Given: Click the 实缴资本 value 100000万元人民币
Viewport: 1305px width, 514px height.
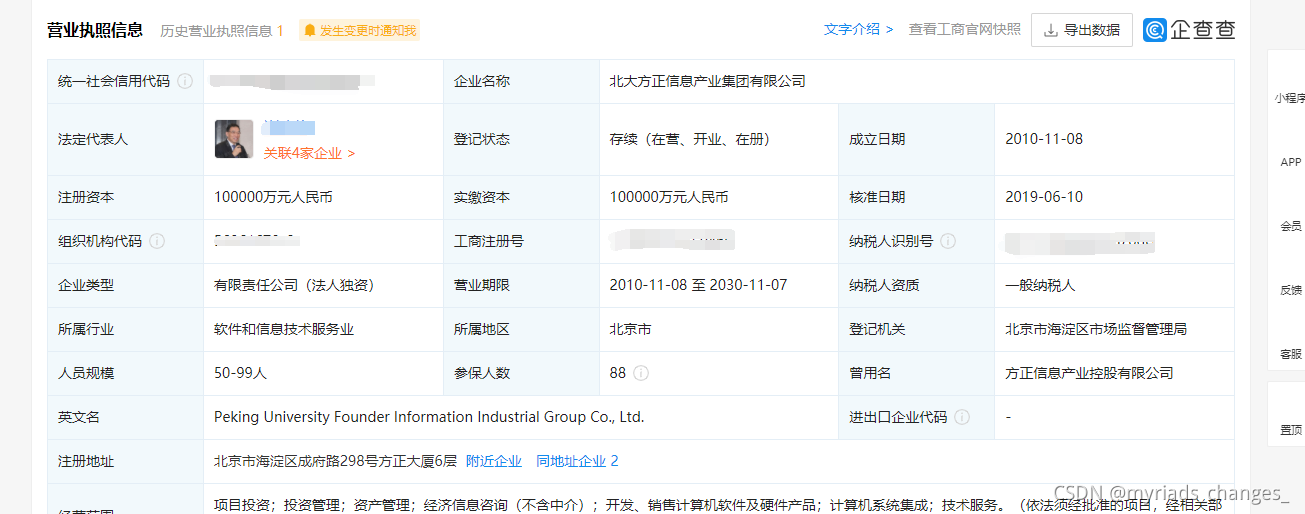Looking at the screenshot, I should (x=669, y=197).
